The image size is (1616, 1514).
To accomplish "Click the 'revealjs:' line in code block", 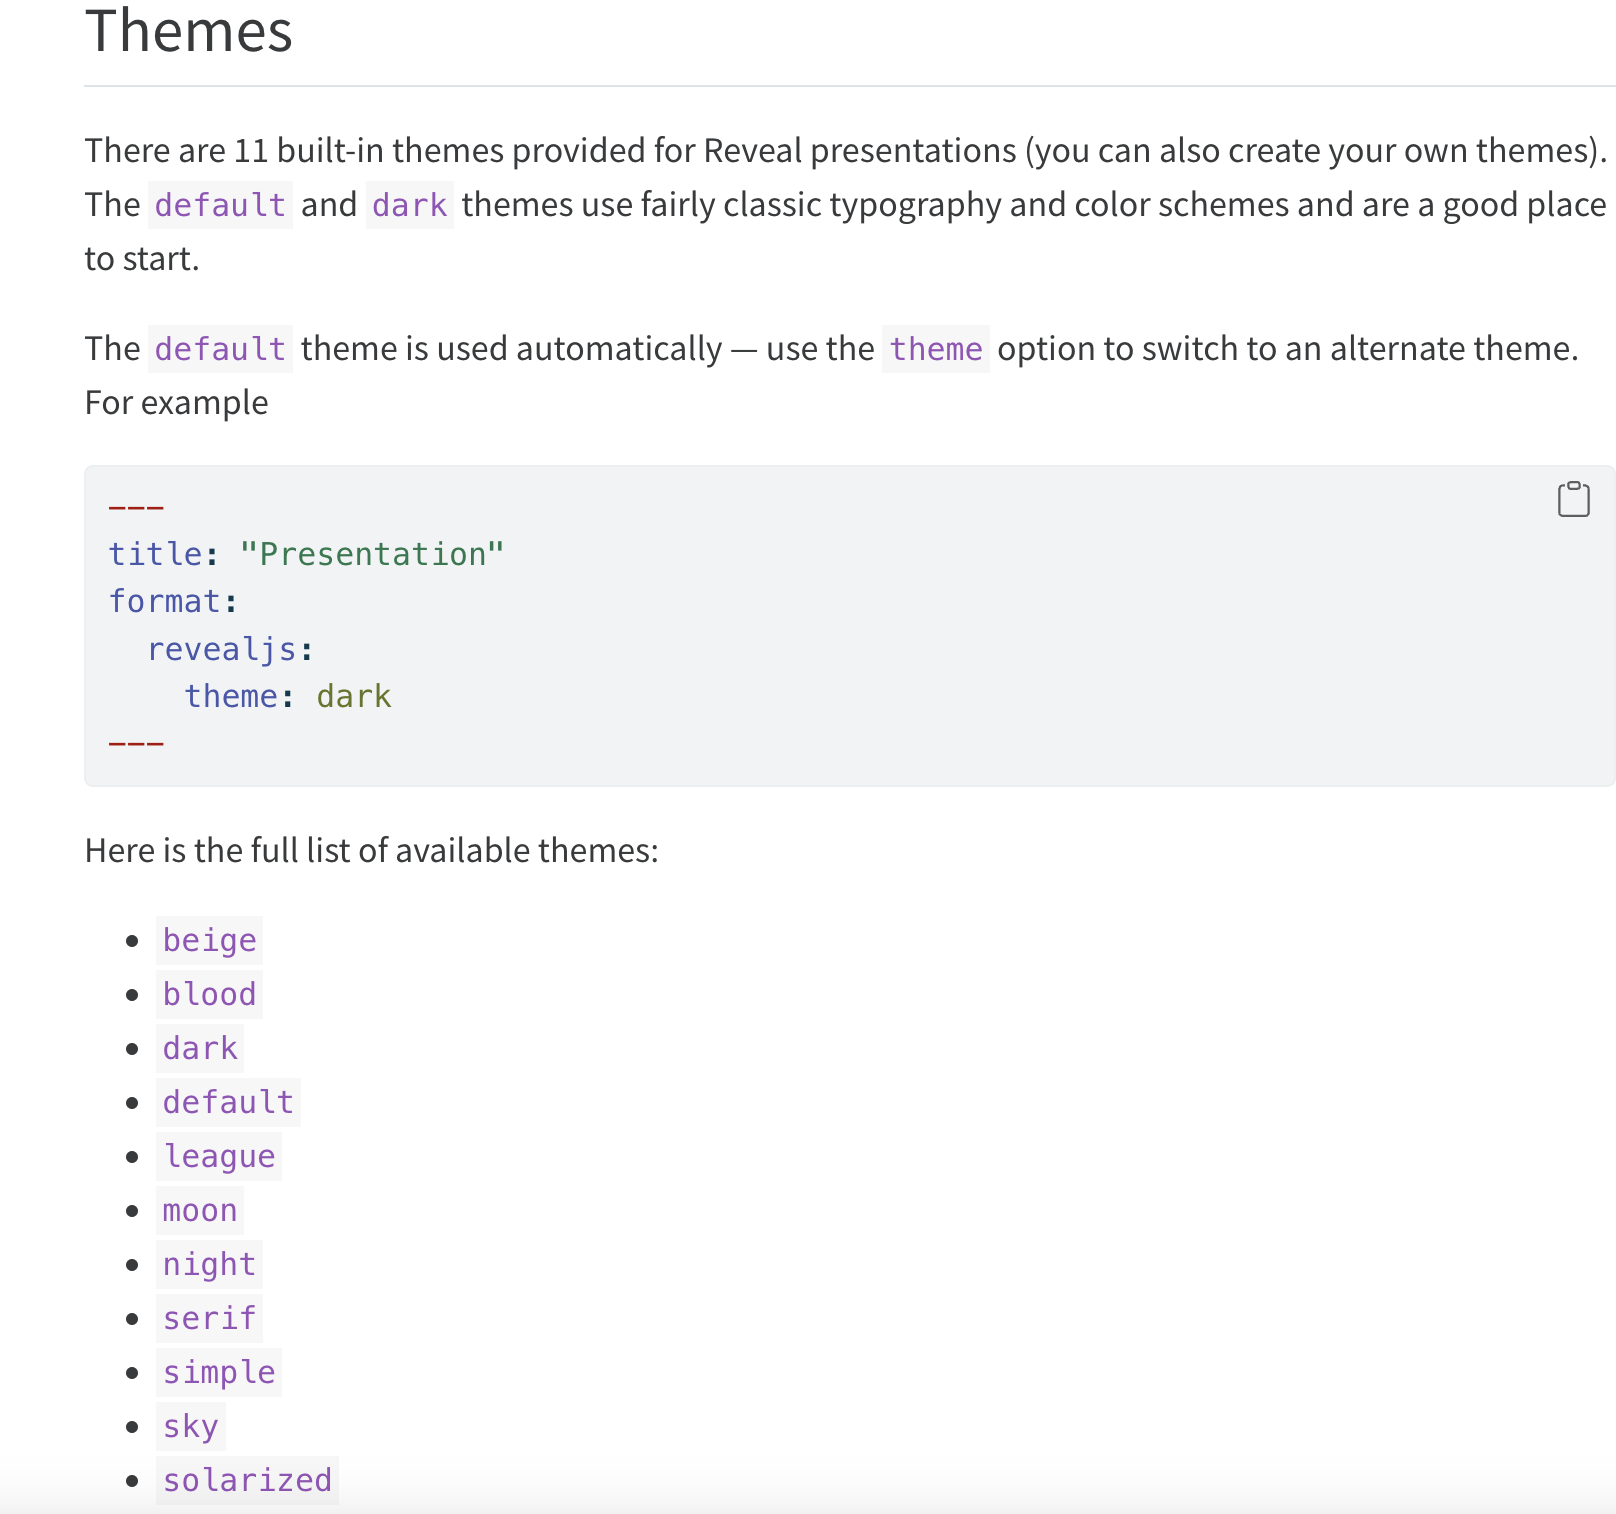I will pos(230,649).
